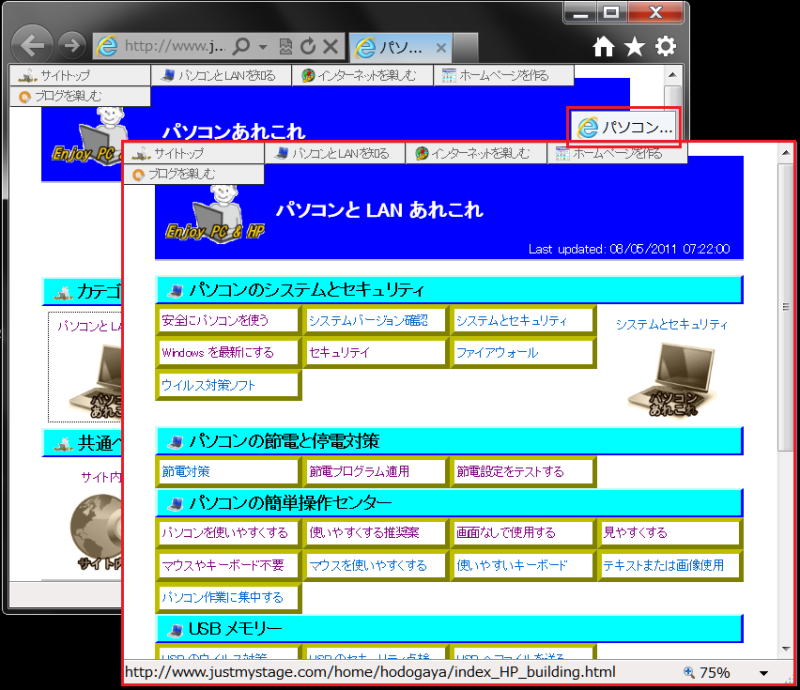Click the Refresh icon in address bar
This screenshot has width=800, height=690.
(308, 46)
